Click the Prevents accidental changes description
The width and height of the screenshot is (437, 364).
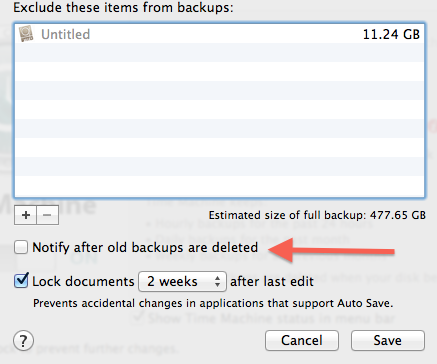pyautogui.click(x=213, y=303)
